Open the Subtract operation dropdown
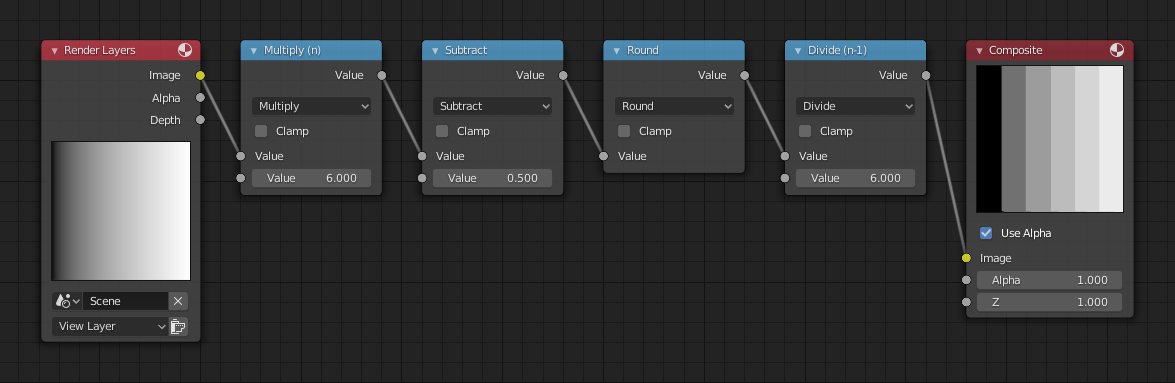 tap(492, 106)
